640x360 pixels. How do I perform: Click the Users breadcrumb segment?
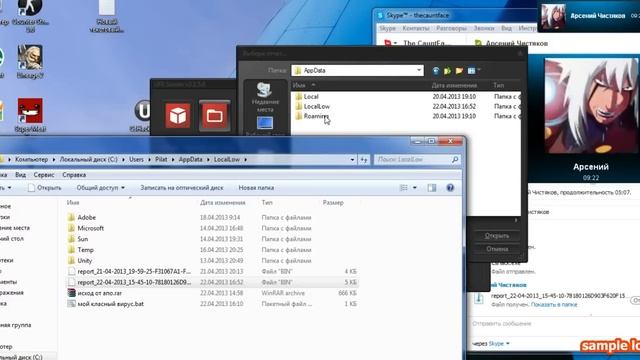click(x=136, y=160)
